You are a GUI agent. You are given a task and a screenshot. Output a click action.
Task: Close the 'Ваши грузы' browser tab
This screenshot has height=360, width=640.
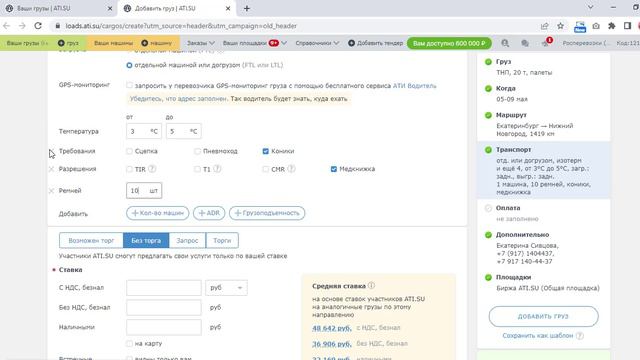(x=110, y=8)
